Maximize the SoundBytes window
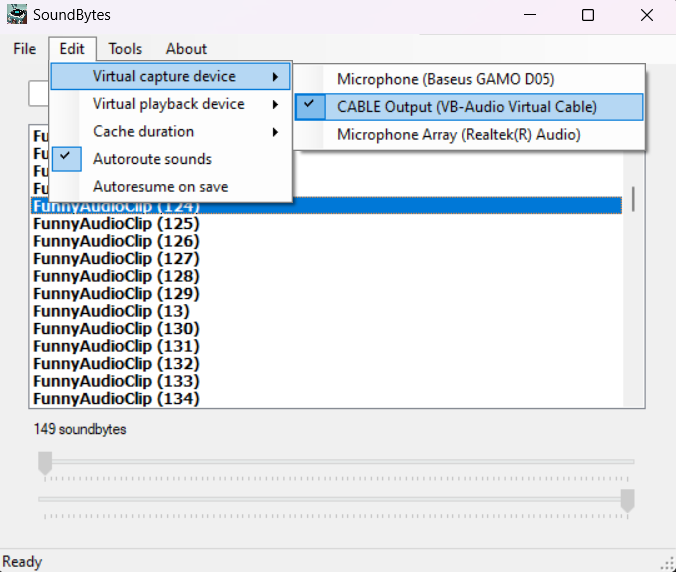 tap(588, 16)
